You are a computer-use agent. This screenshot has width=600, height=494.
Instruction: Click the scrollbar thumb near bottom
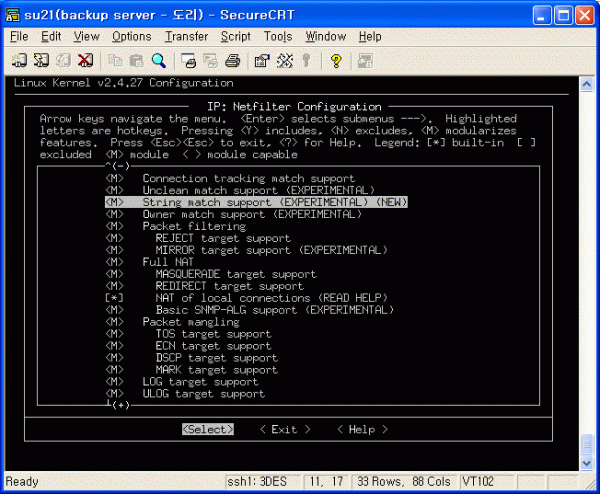[587, 445]
